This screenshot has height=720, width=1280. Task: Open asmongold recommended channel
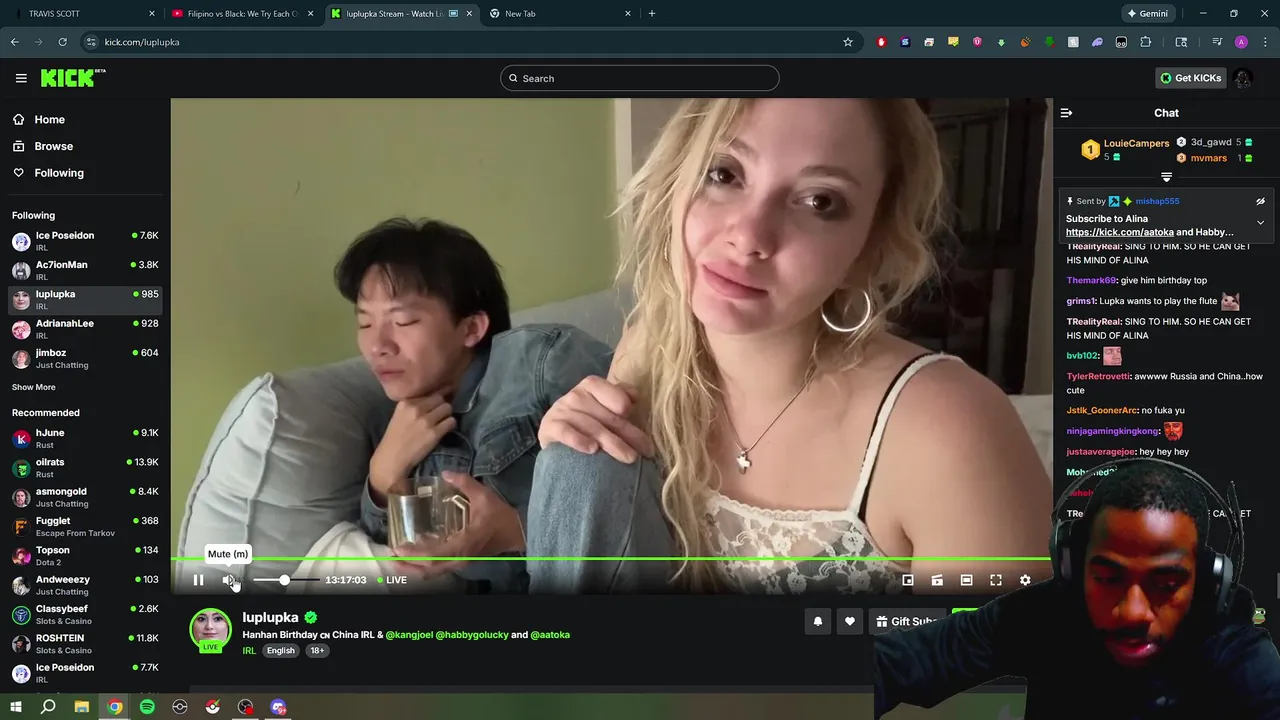pos(85,497)
